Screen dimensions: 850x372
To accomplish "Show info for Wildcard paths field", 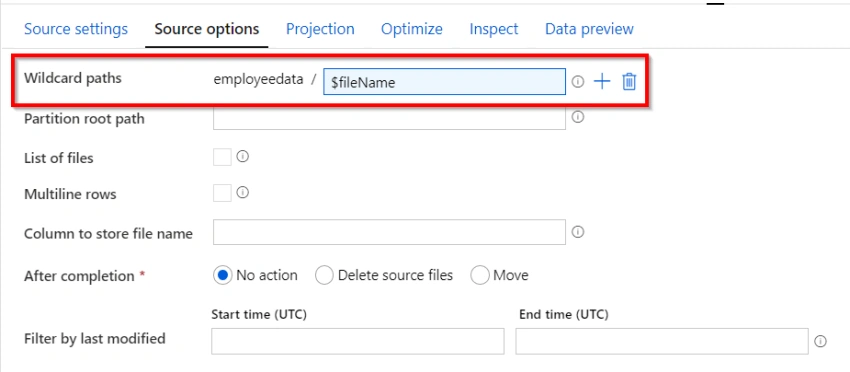I will [578, 82].
